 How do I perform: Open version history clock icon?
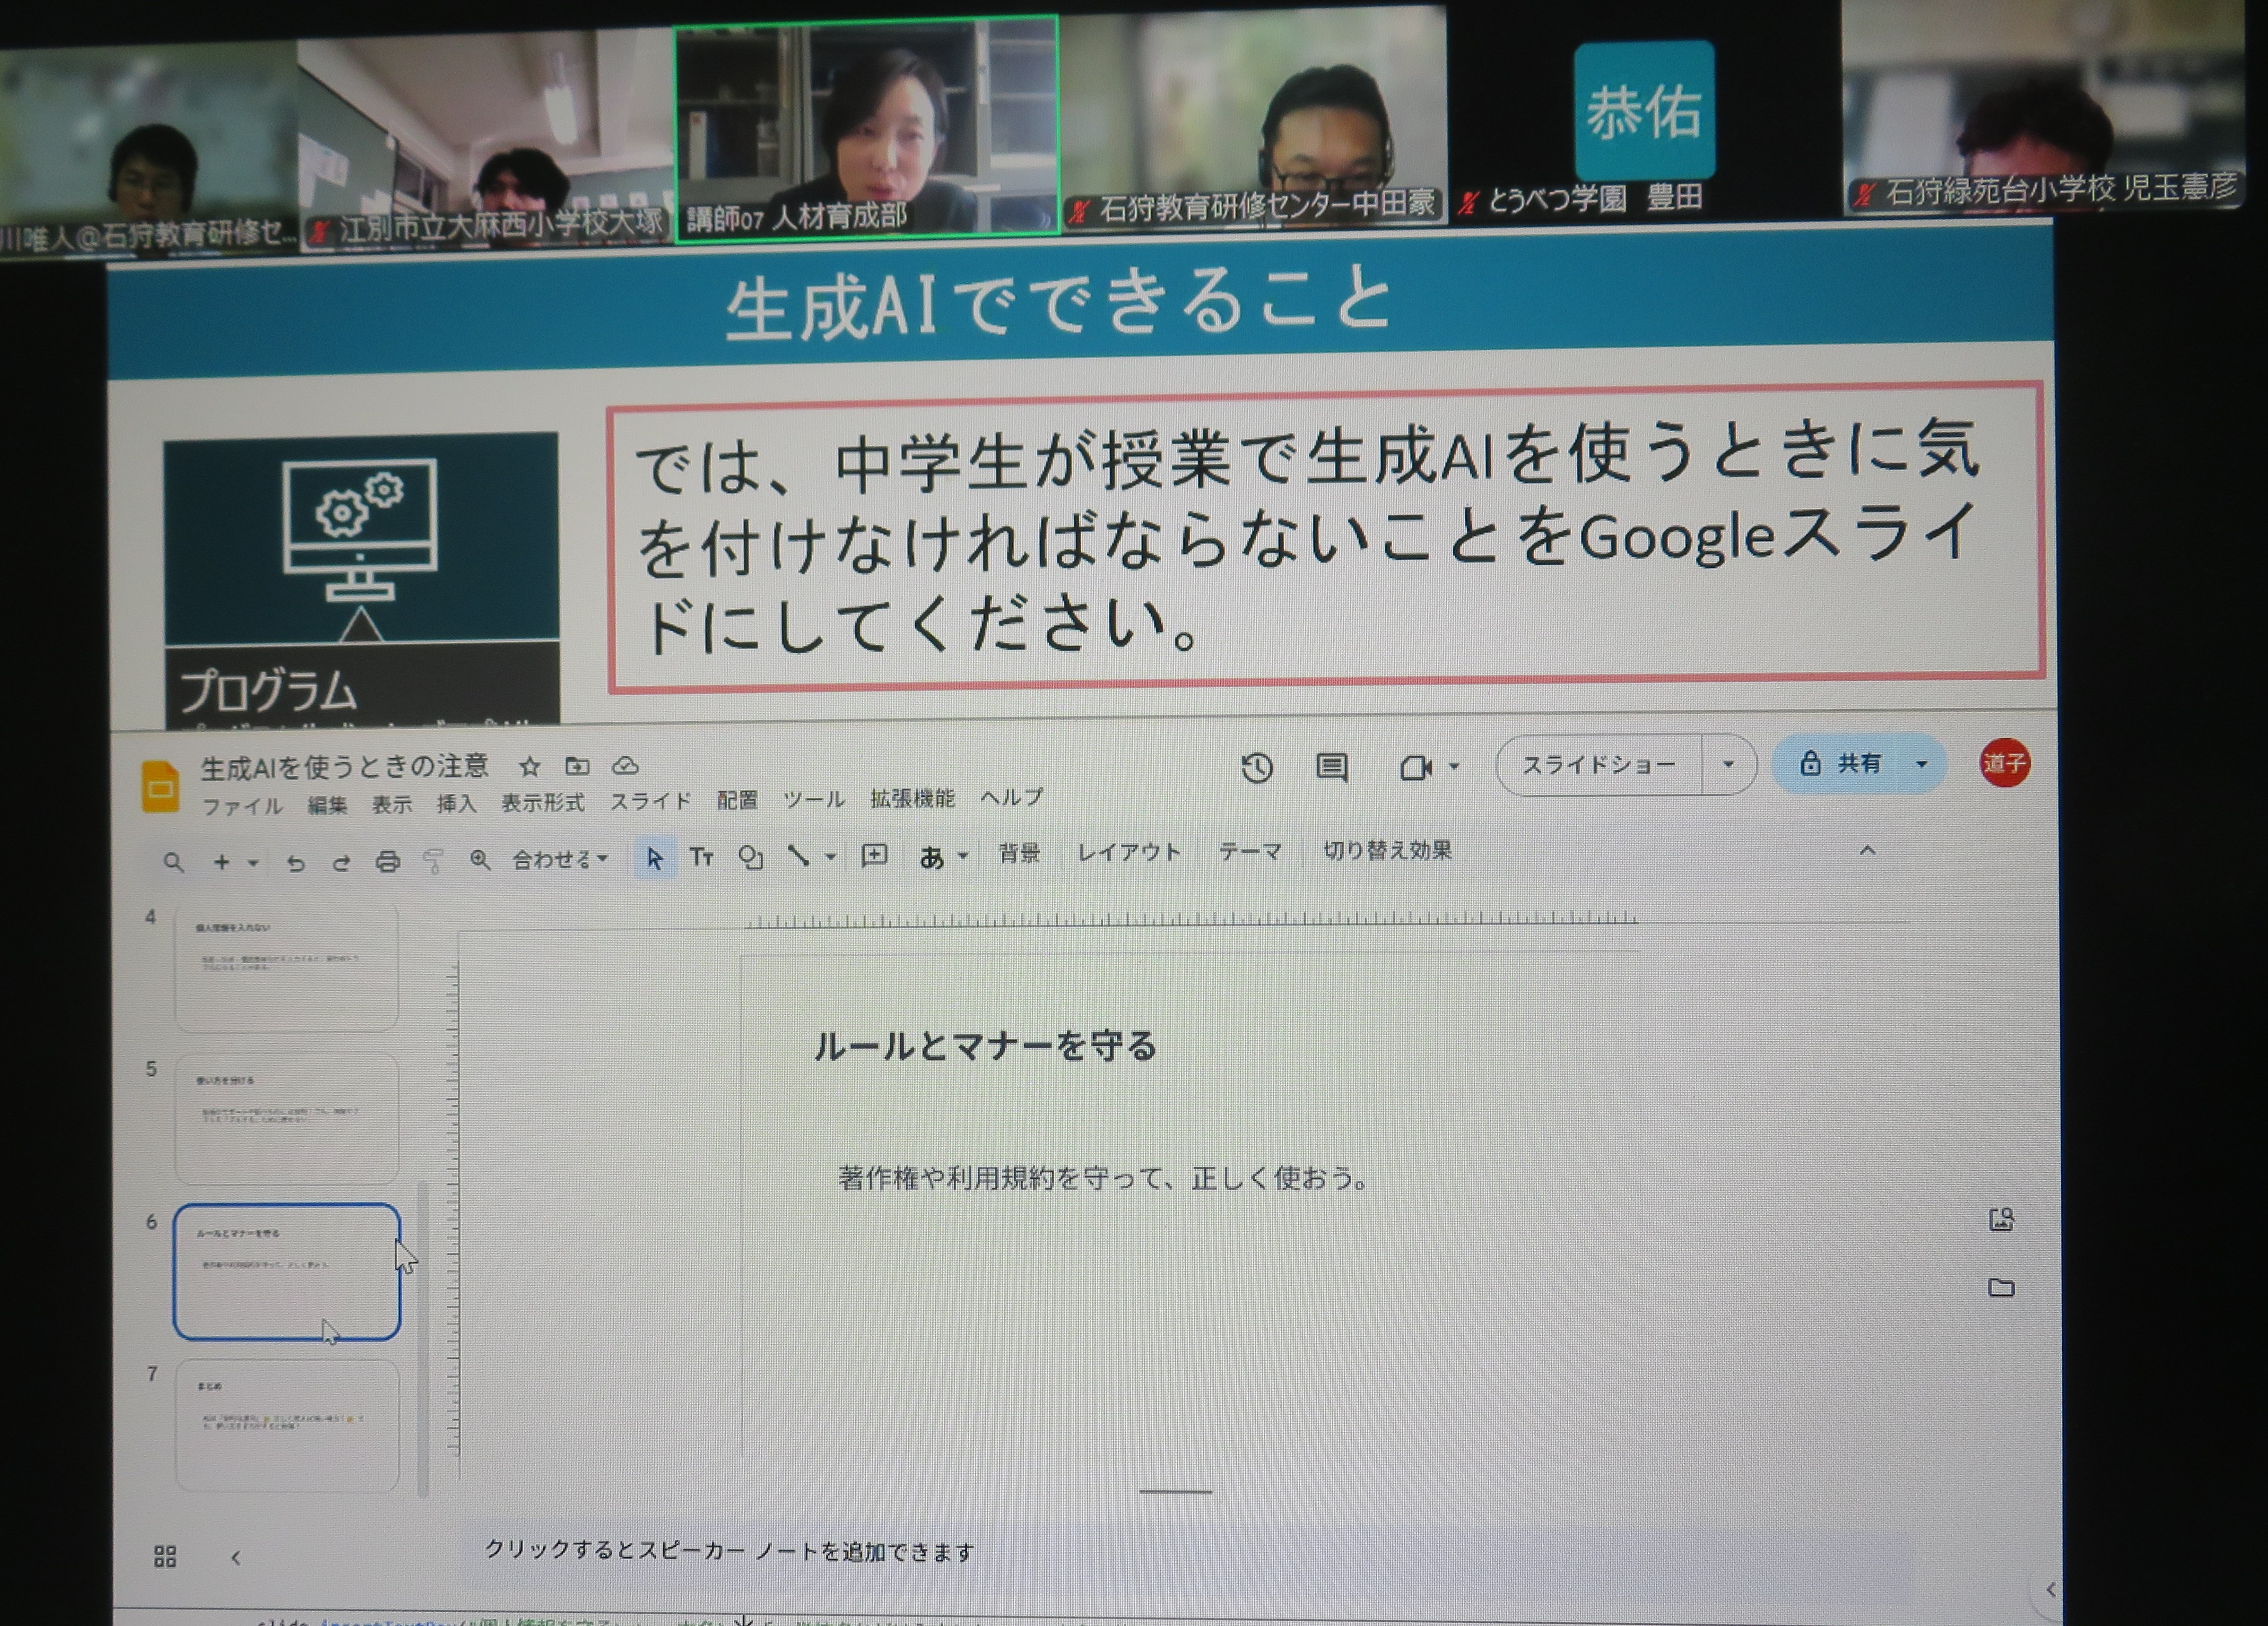tap(1257, 768)
